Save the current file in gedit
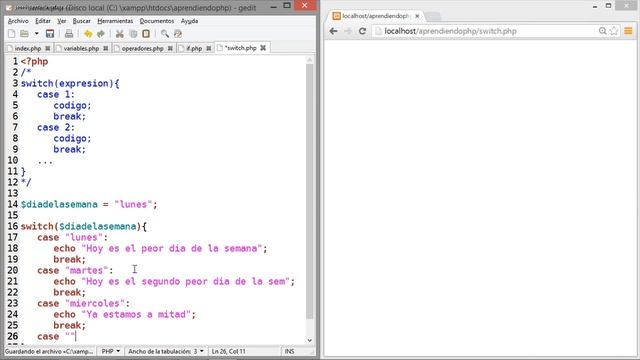This screenshot has width=640, height=360. pyautogui.click(x=50, y=34)
